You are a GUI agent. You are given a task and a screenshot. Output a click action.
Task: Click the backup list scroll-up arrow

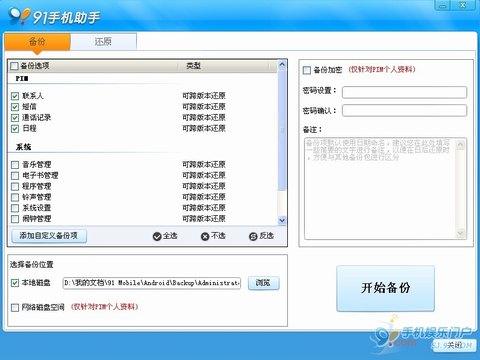pyautogui.click(x=282, y=64)
